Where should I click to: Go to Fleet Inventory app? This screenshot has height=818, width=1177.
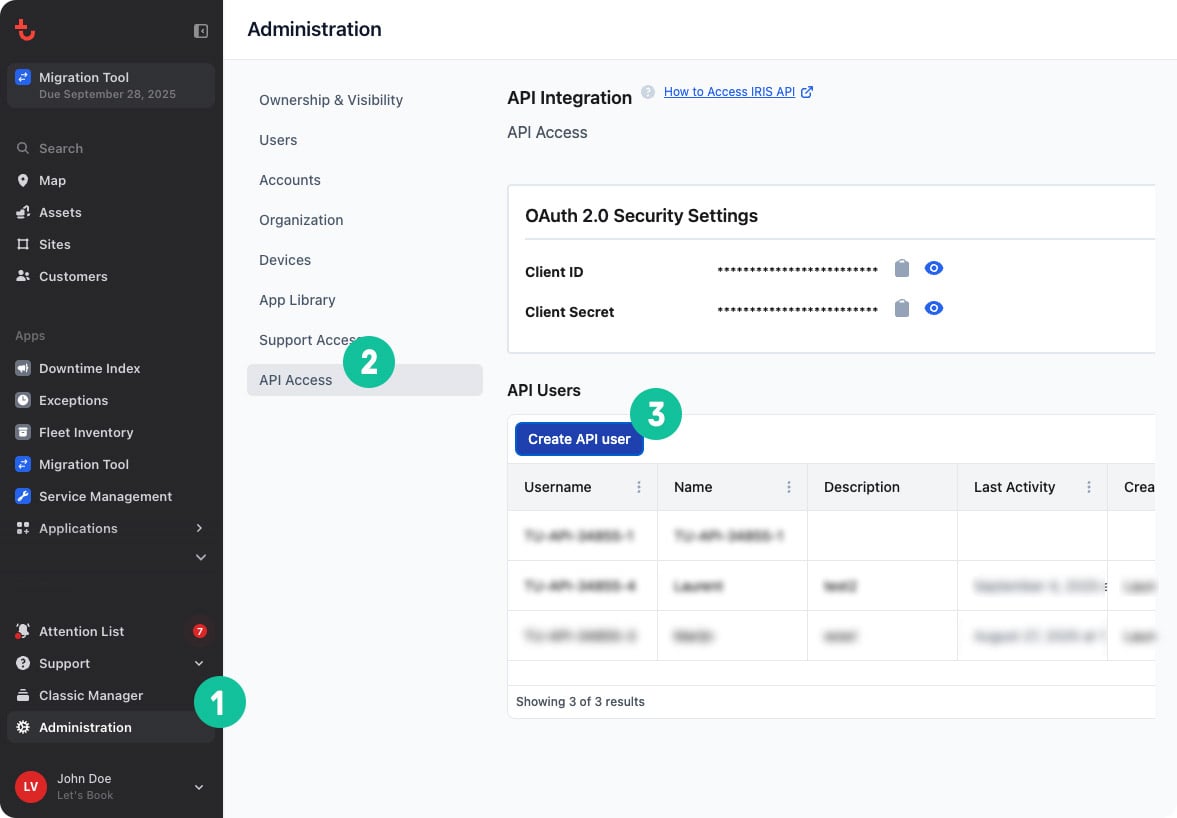pos(85,432)
